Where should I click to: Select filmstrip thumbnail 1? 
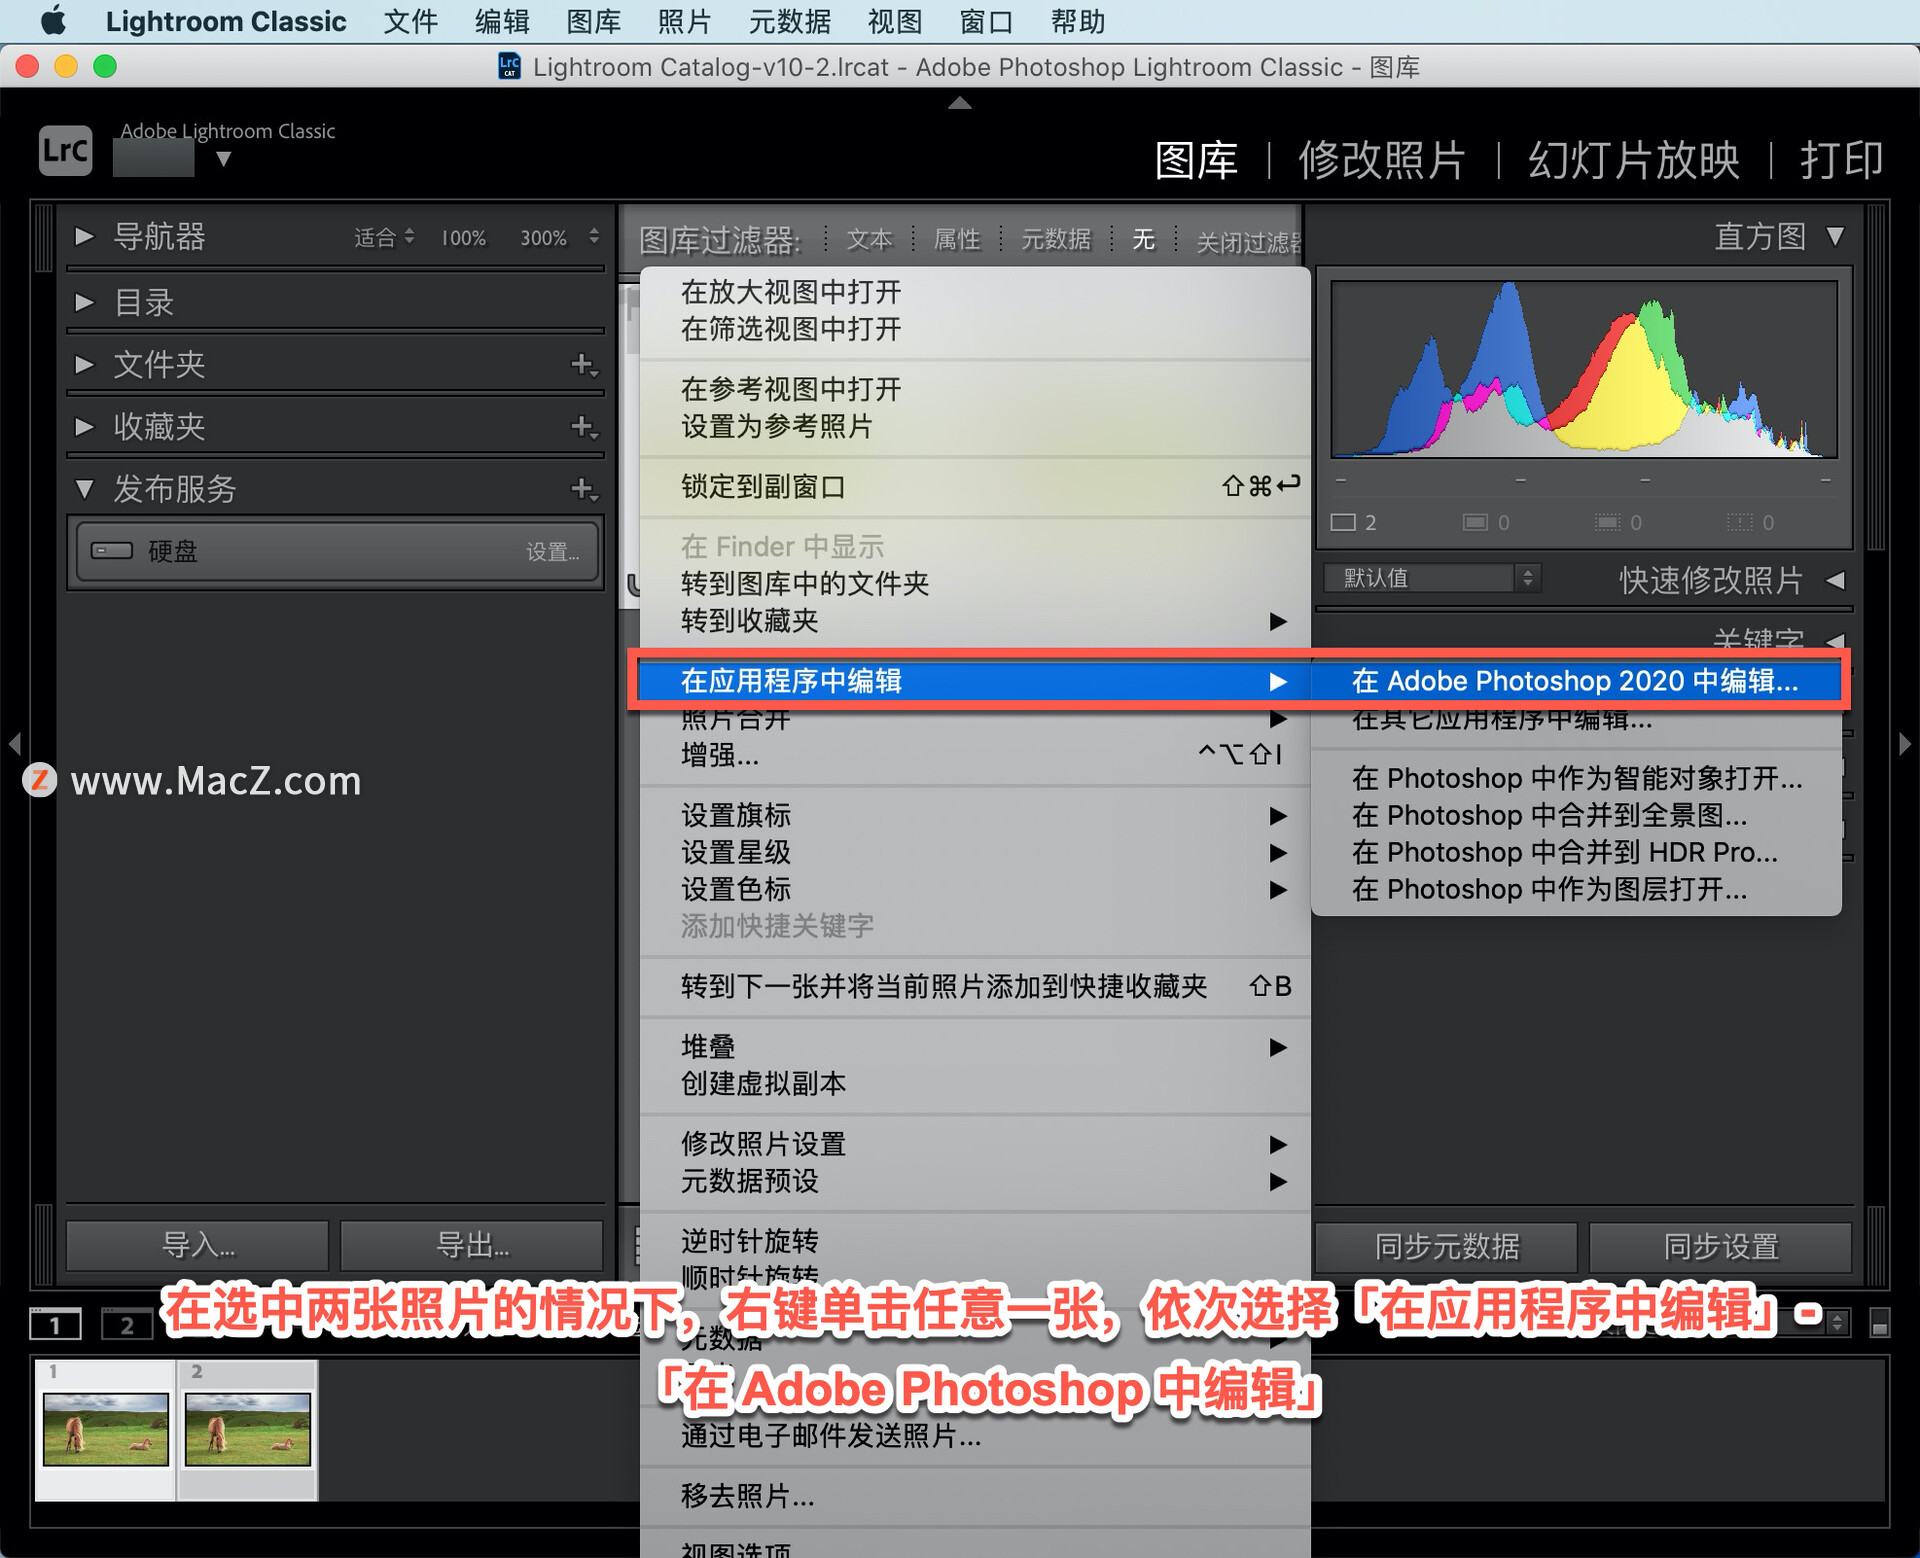tap(106, 1430)
